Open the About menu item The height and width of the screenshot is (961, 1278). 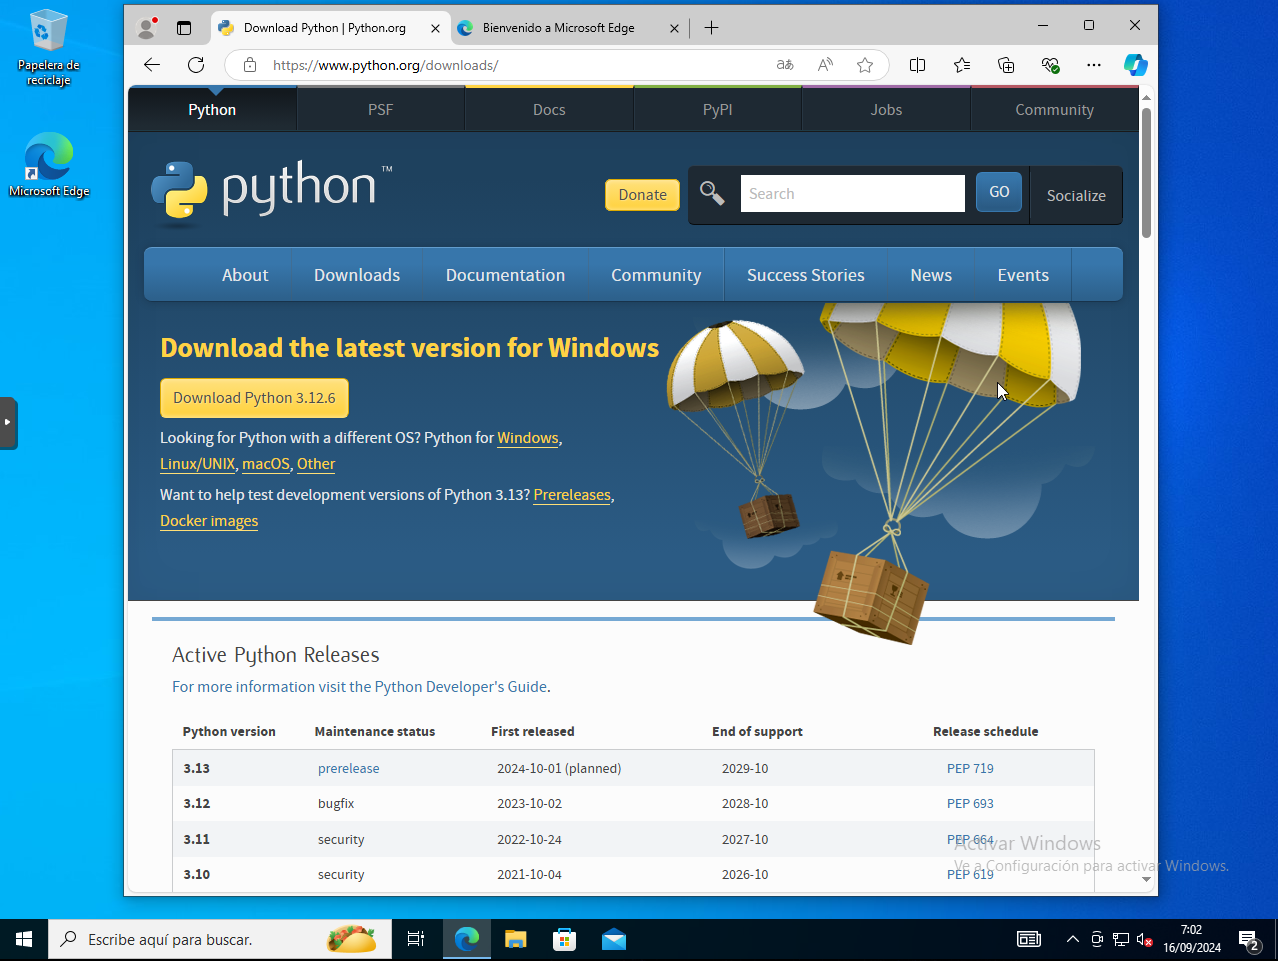pos(245,275)
